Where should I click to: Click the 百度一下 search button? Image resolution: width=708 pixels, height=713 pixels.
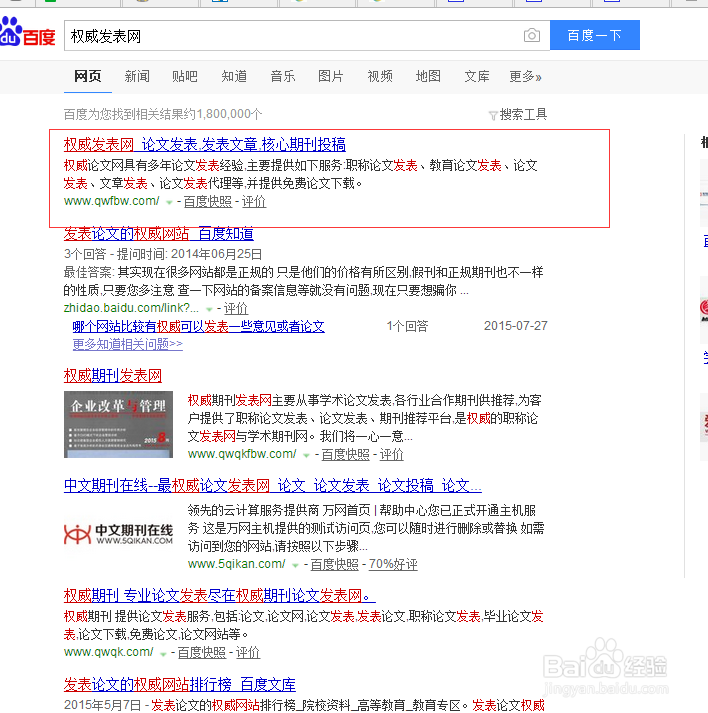[594, 35]
